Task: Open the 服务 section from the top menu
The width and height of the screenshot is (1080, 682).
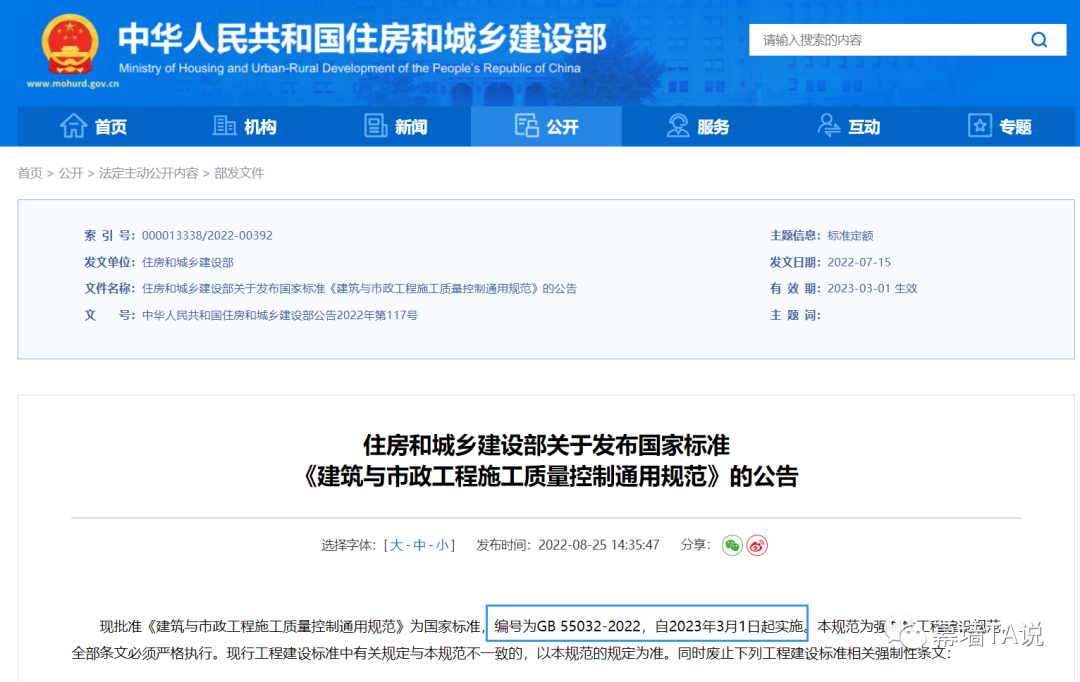Action: (700, 126)
